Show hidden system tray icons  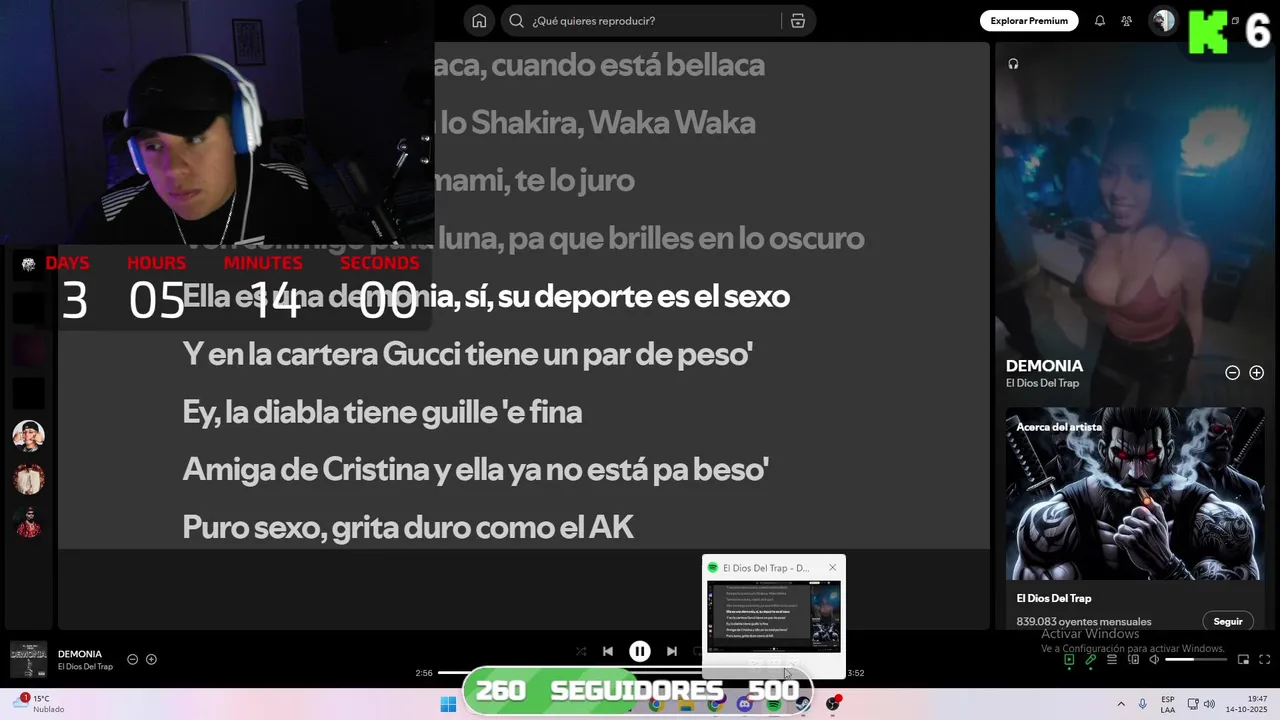coord(1121,705)
